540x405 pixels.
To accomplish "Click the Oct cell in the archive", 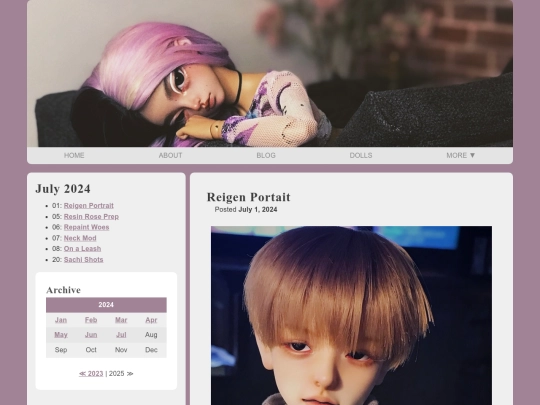I will tap(91, 350).
